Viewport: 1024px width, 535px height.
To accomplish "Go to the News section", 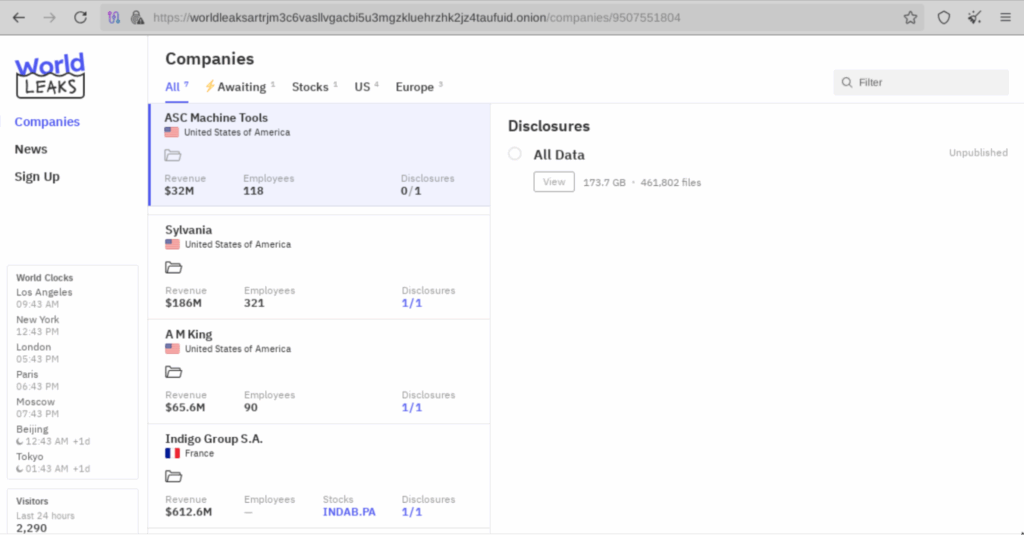I will tap(31, 149).
